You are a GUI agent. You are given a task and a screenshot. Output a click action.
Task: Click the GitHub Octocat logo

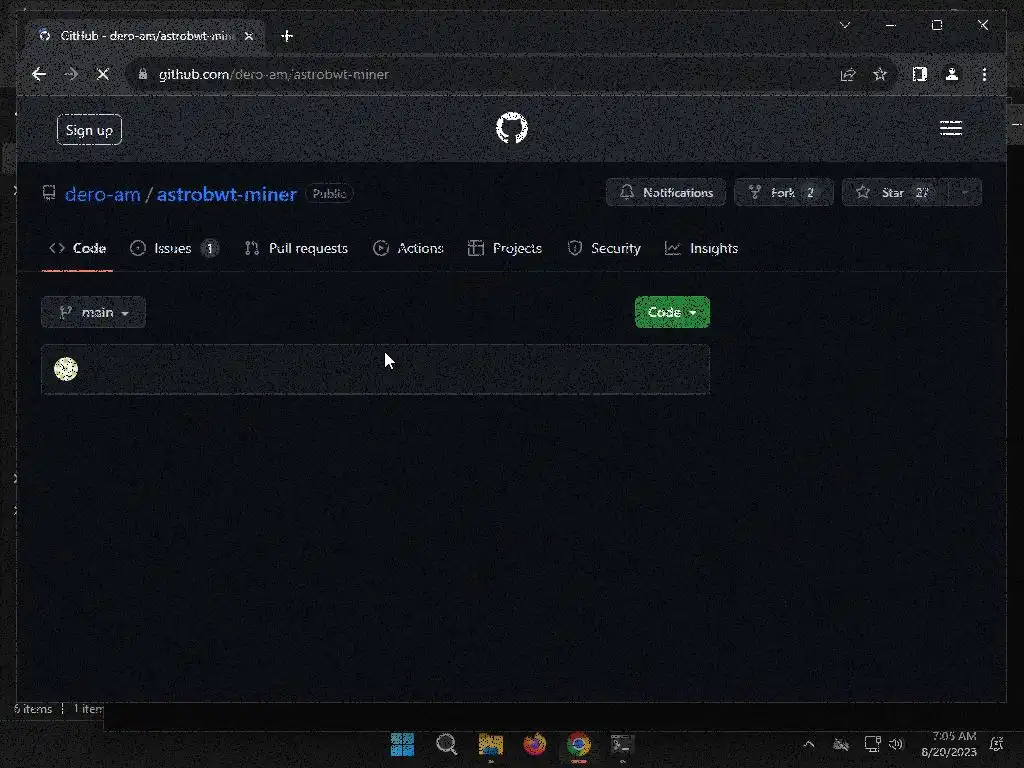tap(511, 128)
